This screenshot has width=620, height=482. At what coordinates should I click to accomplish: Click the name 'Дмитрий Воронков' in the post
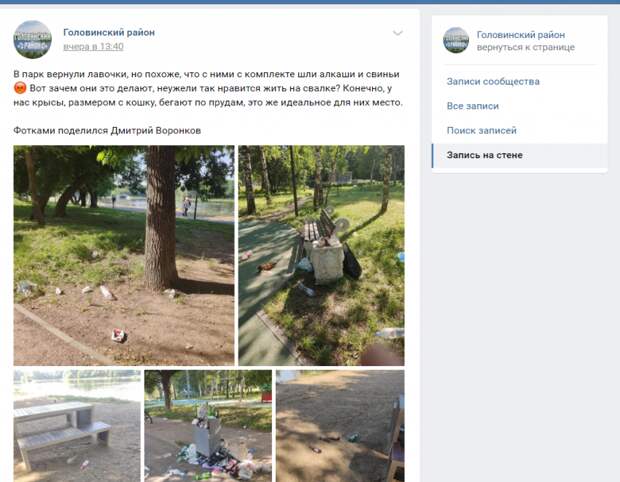(x=156, y=130)
